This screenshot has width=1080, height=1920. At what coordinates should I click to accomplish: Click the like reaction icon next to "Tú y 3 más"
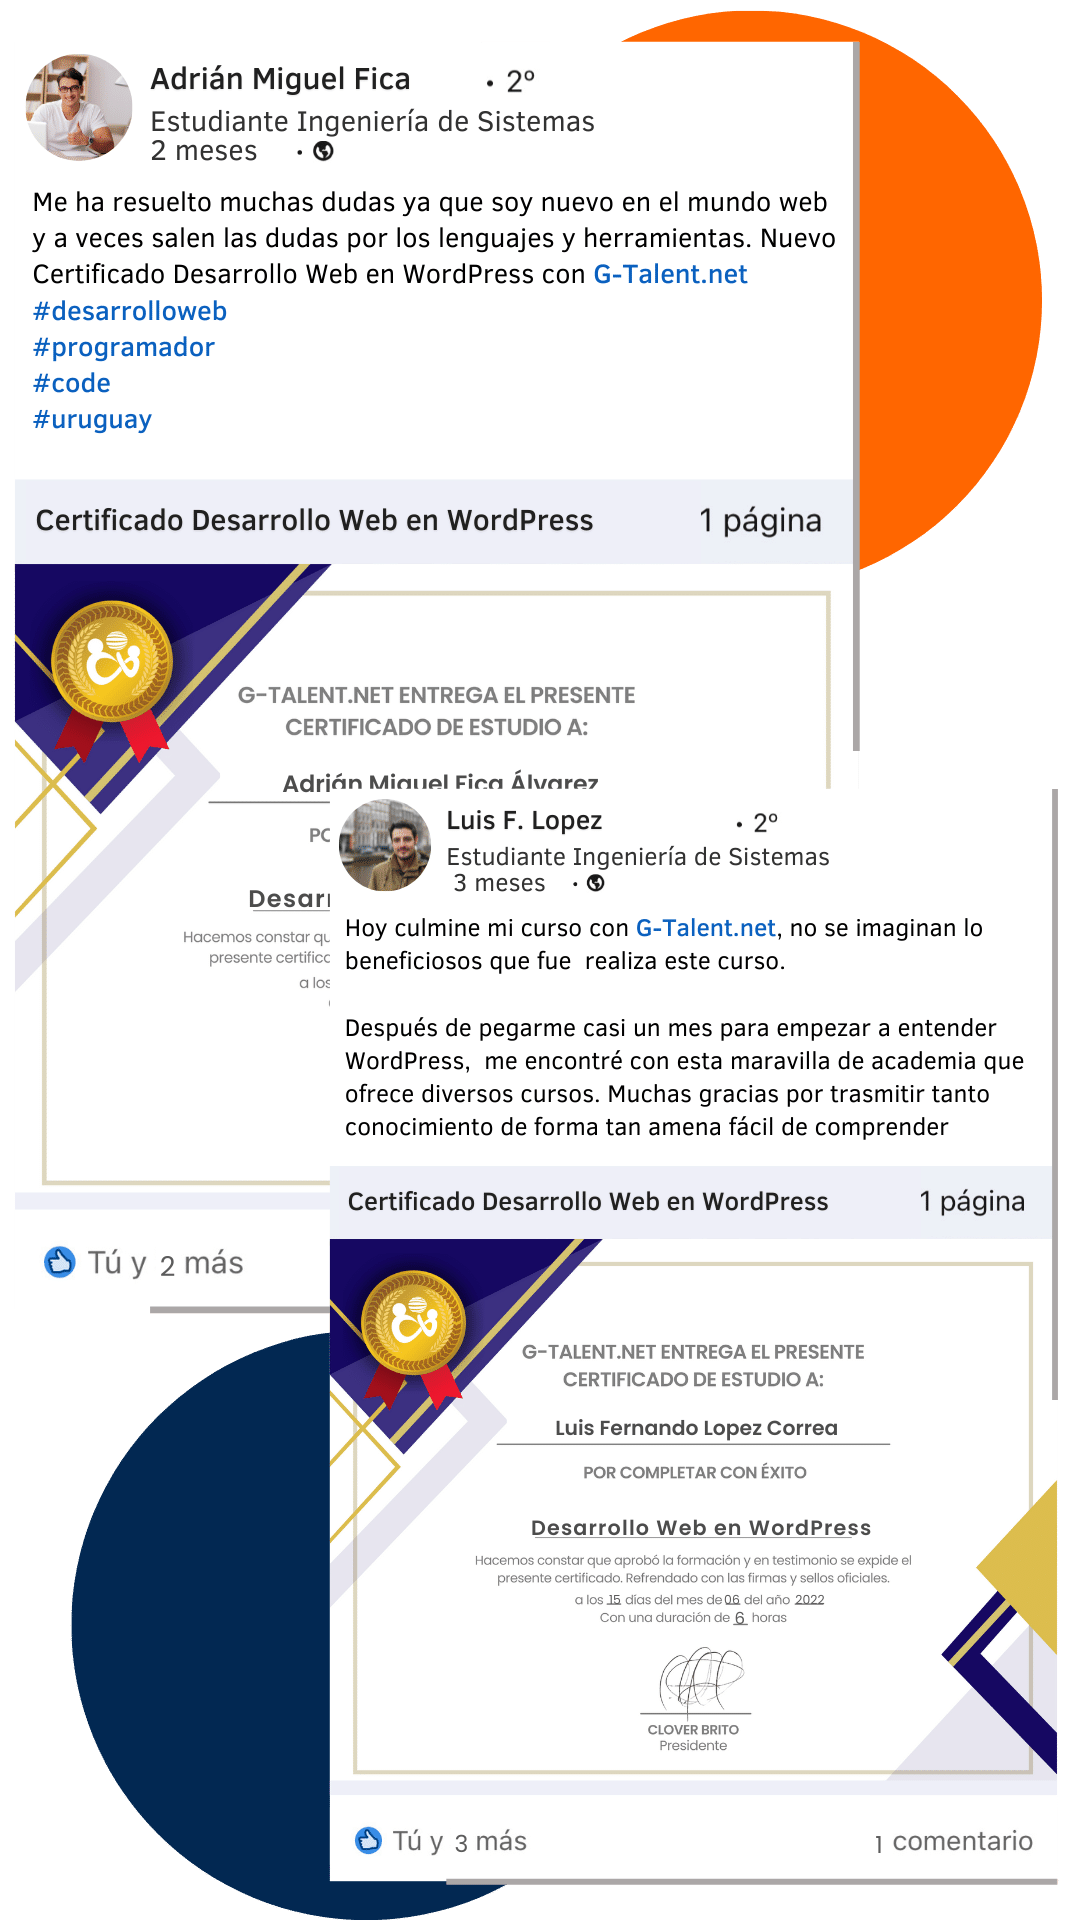tap(369, 1840)
